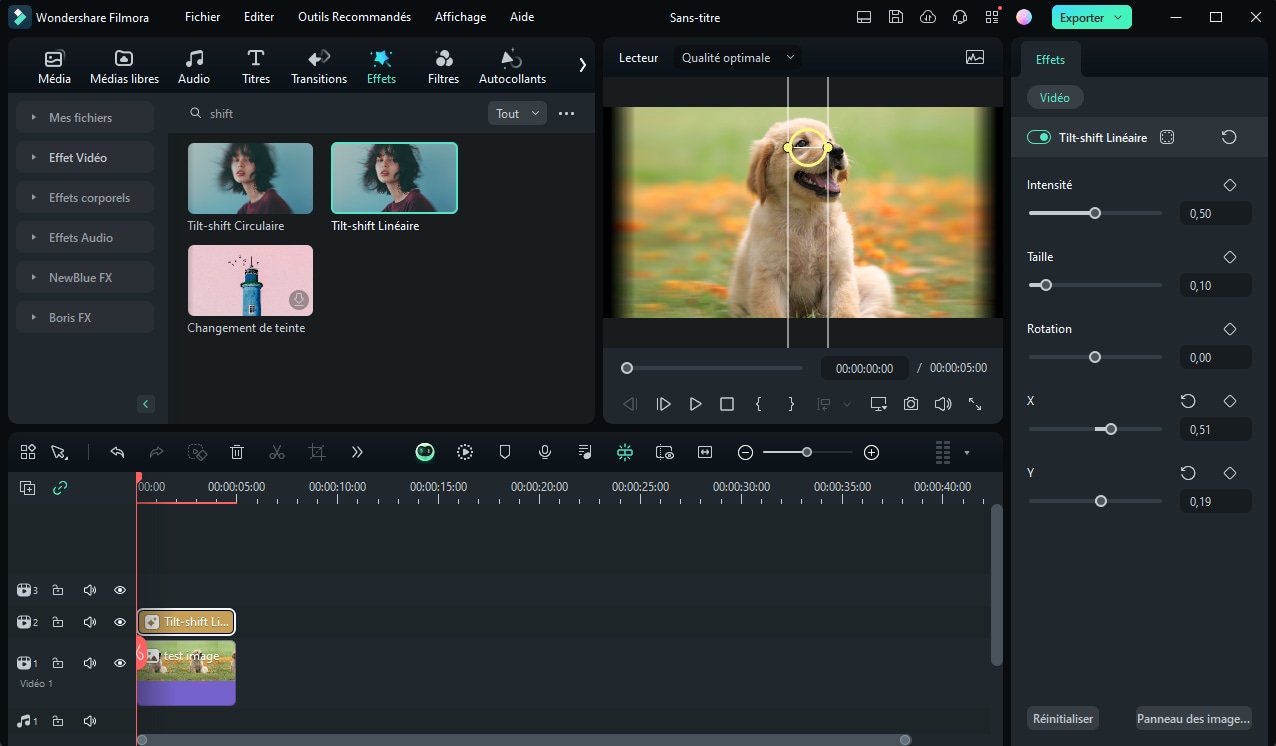Add a marker in the timeline

(505, 452)
